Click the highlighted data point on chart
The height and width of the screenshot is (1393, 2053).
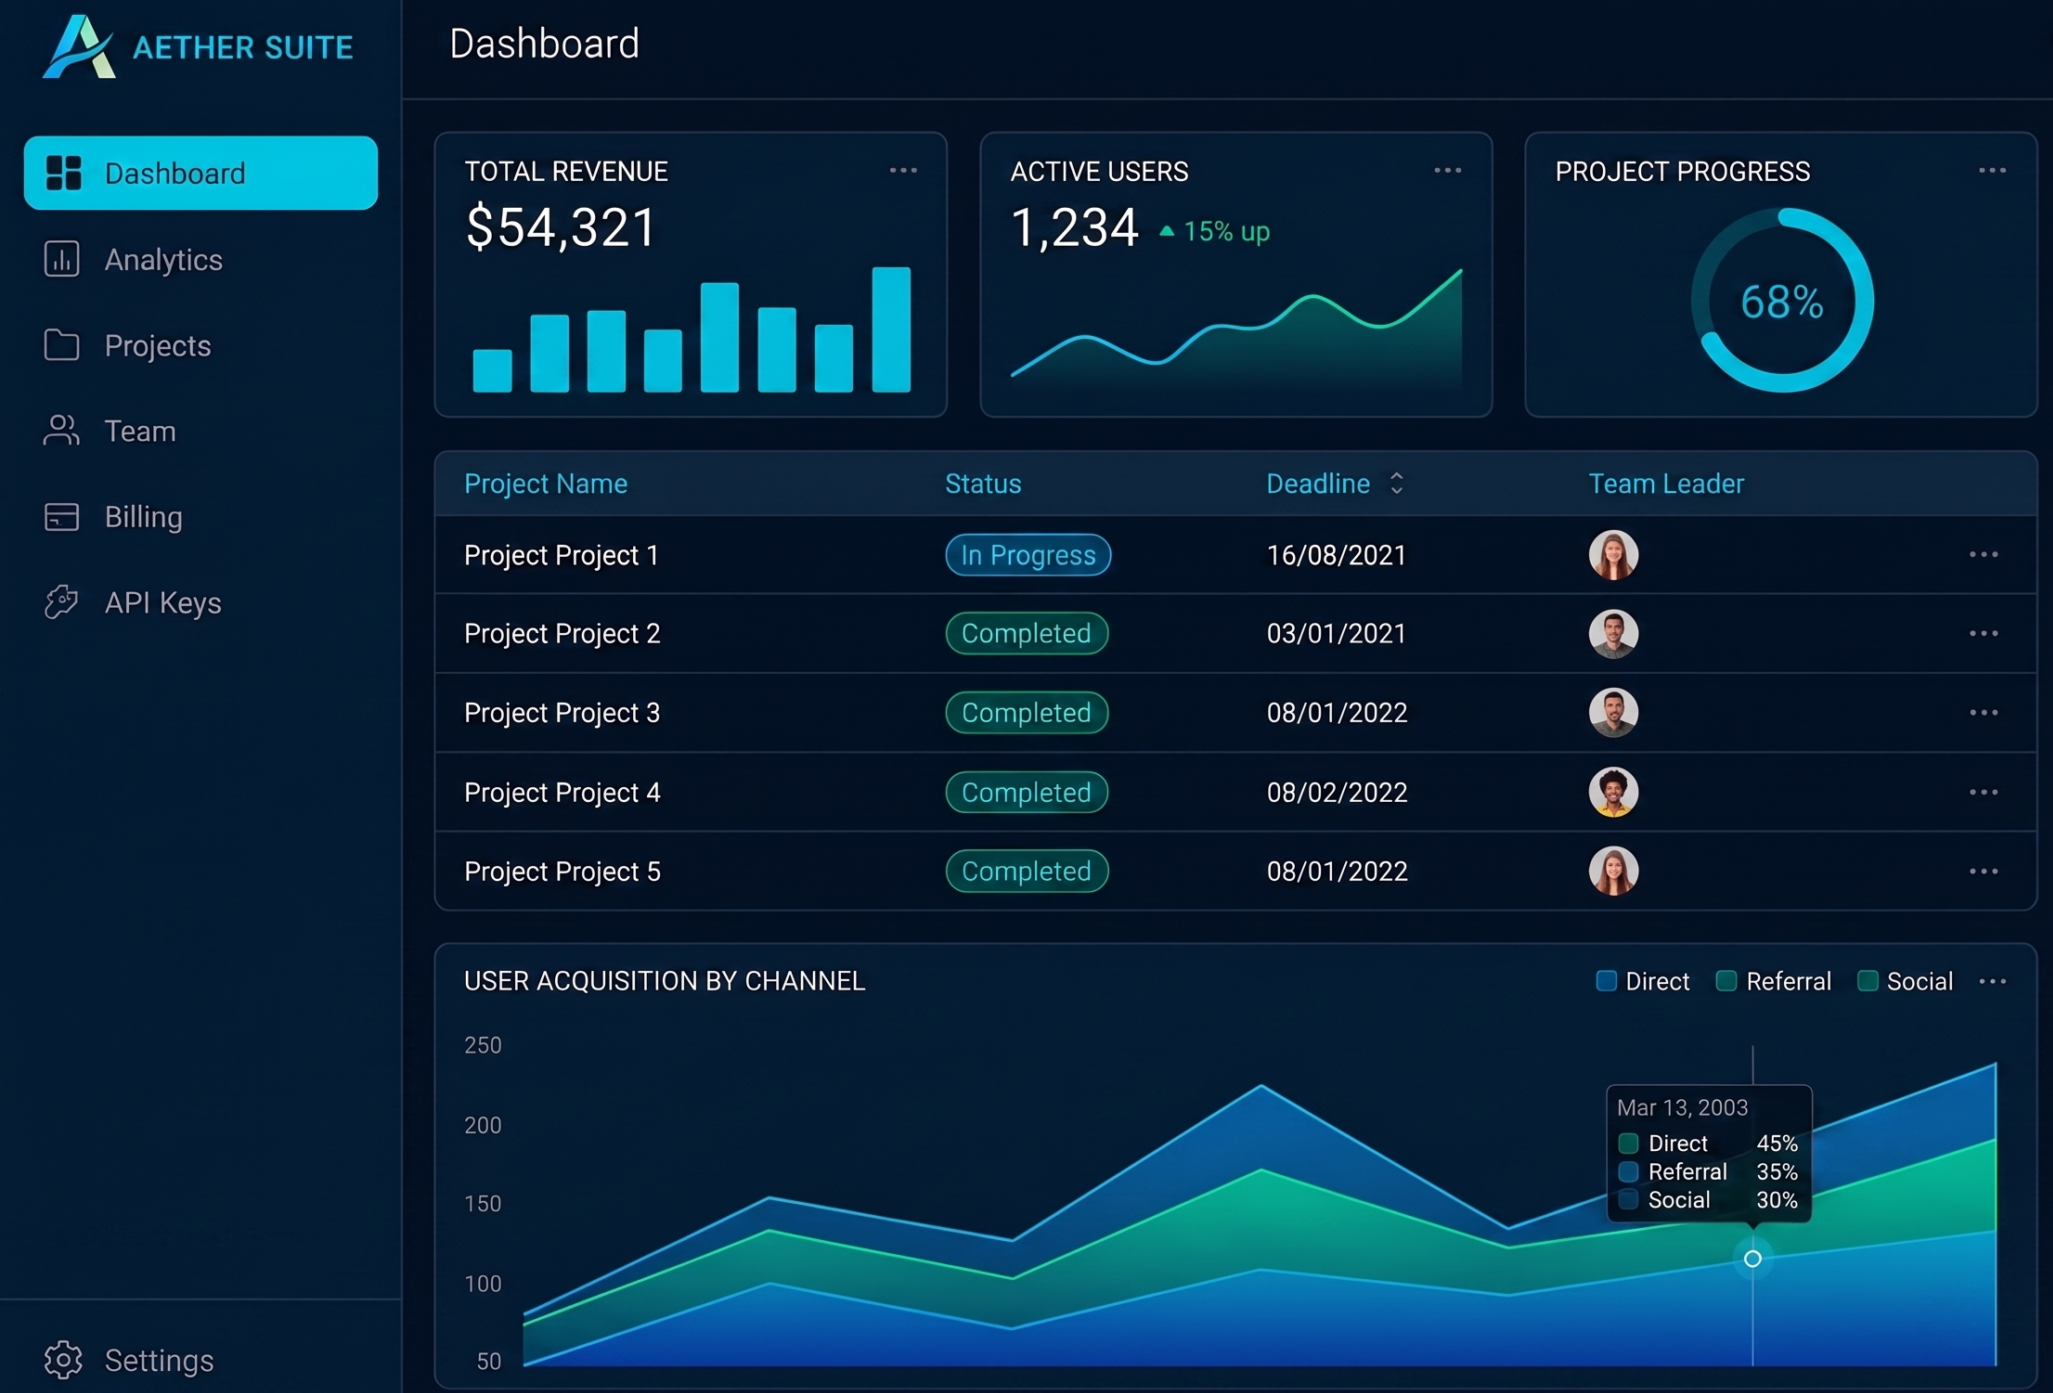pos(1752,1259)
